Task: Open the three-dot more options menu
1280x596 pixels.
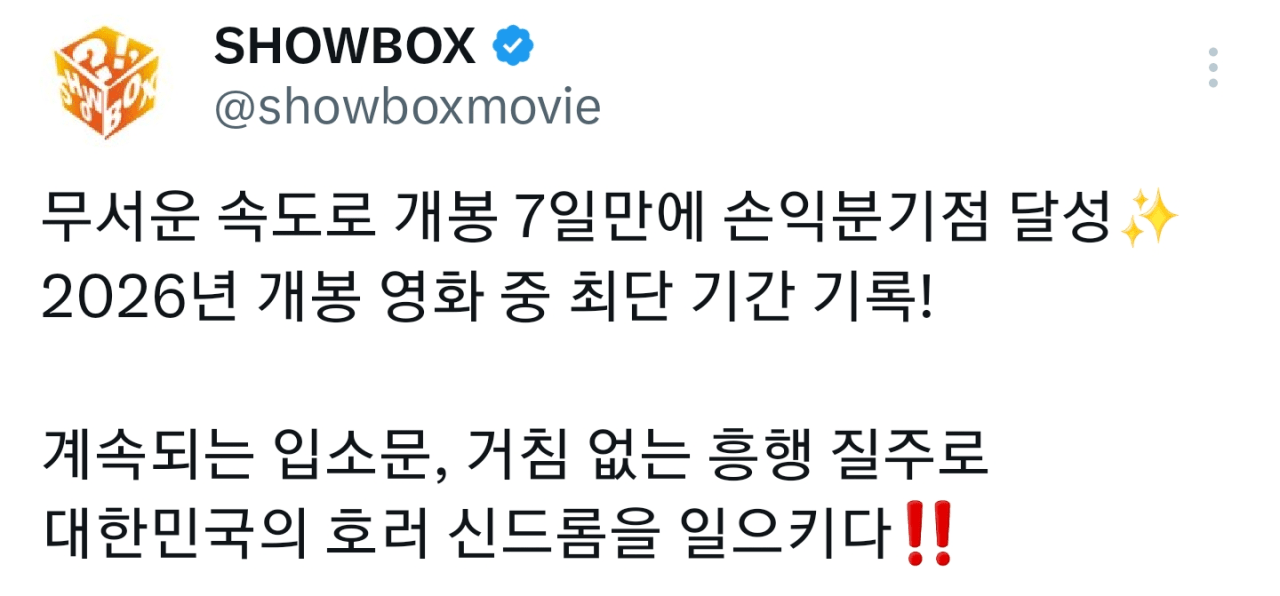Action: tap(1213, 67)
